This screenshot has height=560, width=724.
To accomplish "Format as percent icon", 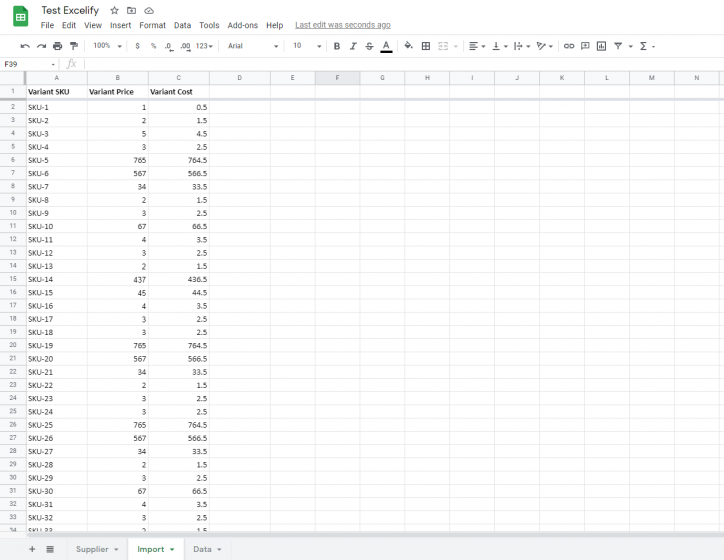I will tap(153, 46).
